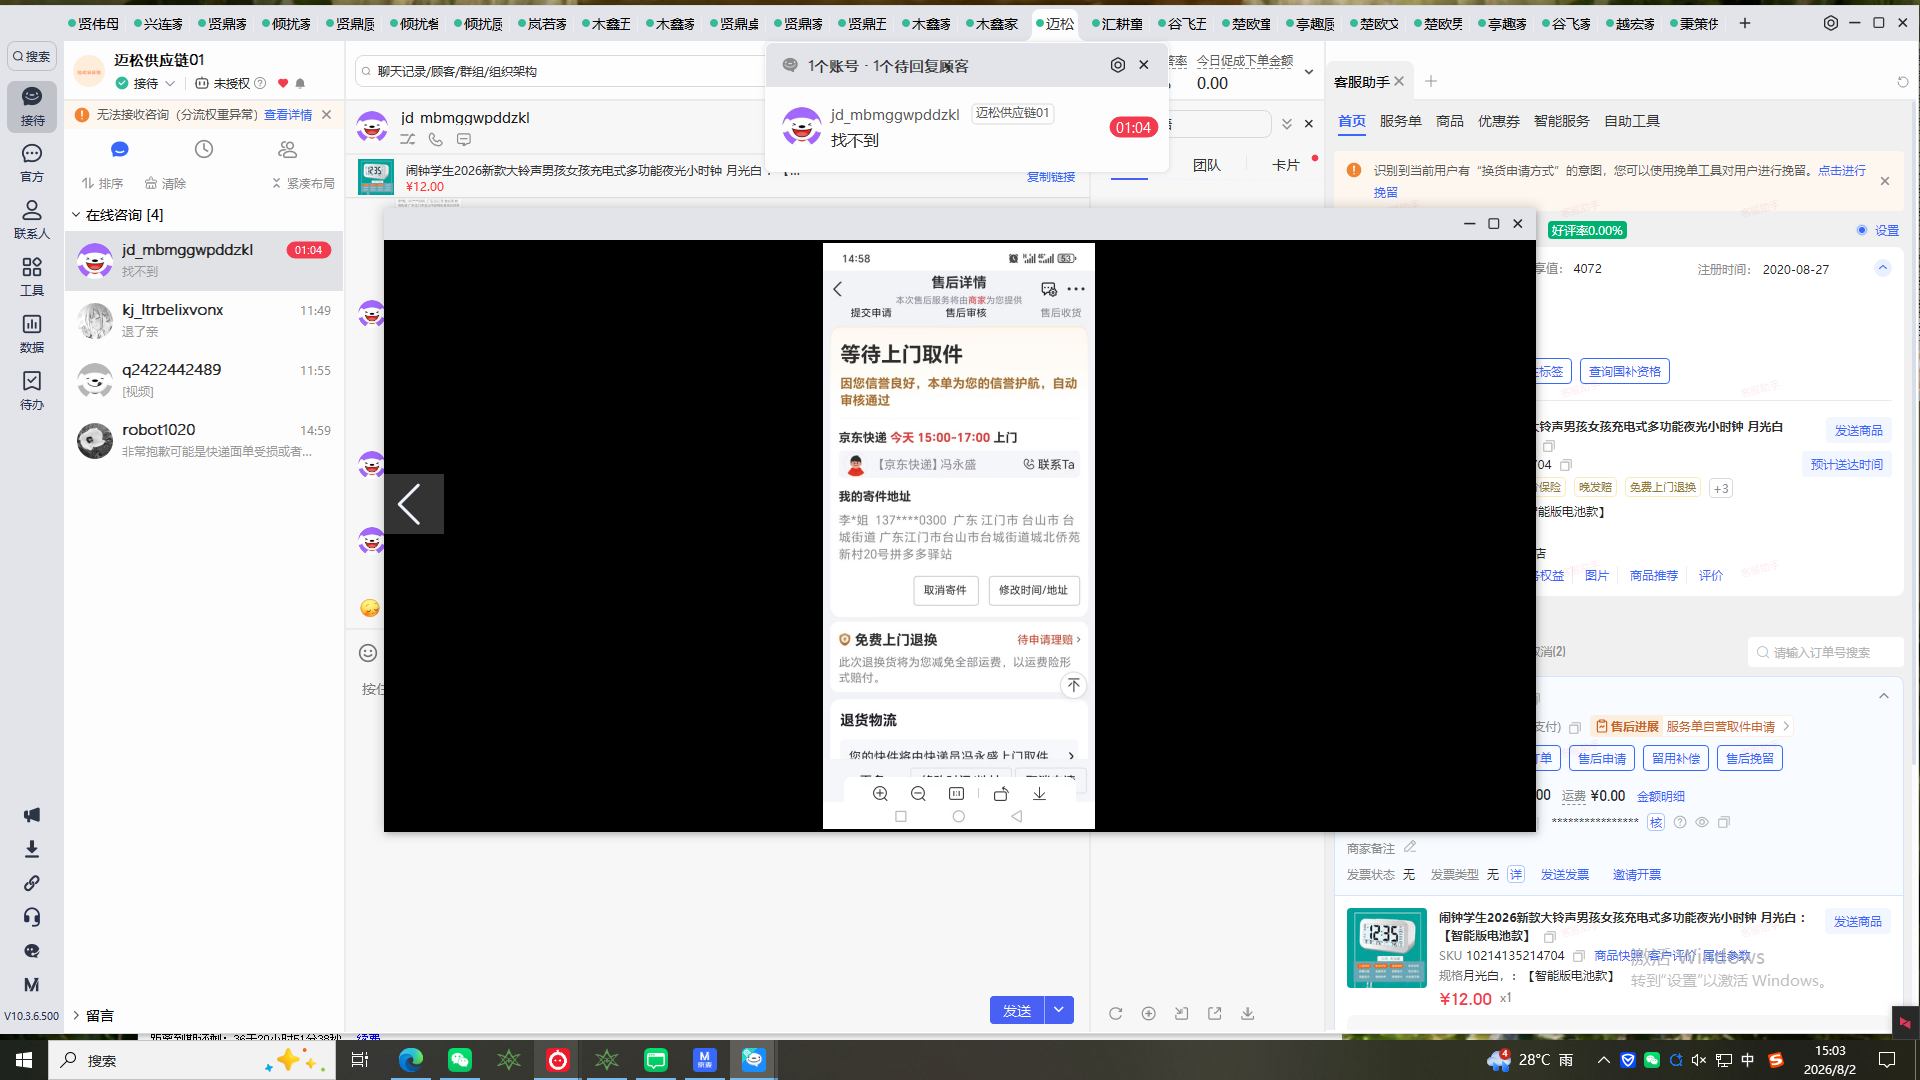
Task: Refresh the 客服助手 panel
Action: click(1903, 82)
